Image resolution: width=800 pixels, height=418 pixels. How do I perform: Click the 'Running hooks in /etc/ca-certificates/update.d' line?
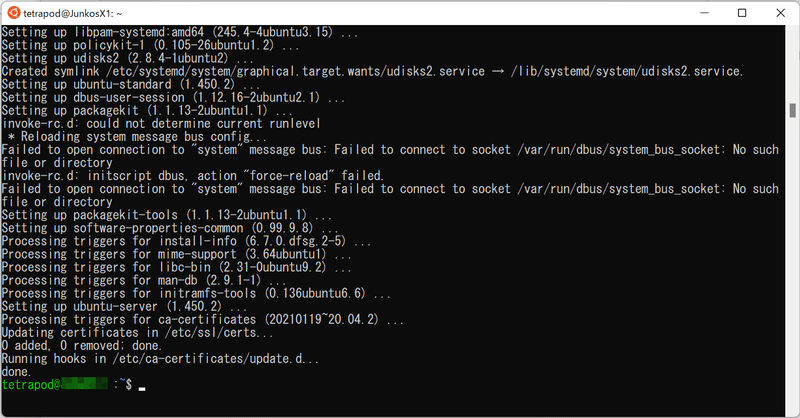pos(162,358)
